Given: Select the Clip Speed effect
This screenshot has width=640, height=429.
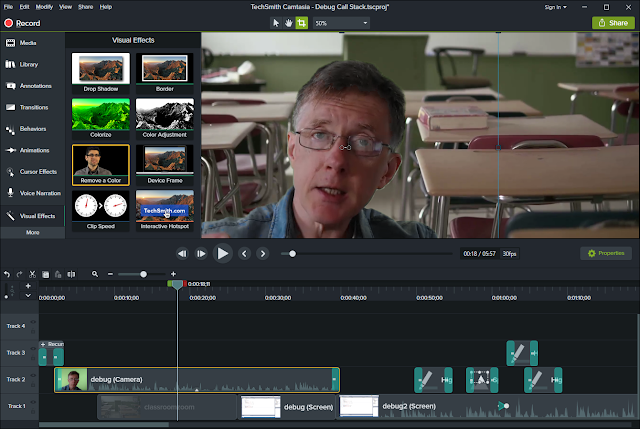Looking at the screenshot, I should (101, 211).
